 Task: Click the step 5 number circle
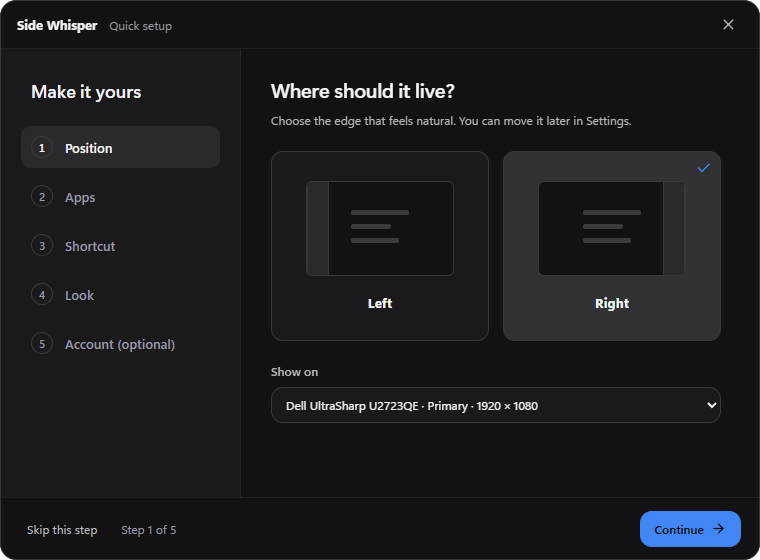[42, 344]
